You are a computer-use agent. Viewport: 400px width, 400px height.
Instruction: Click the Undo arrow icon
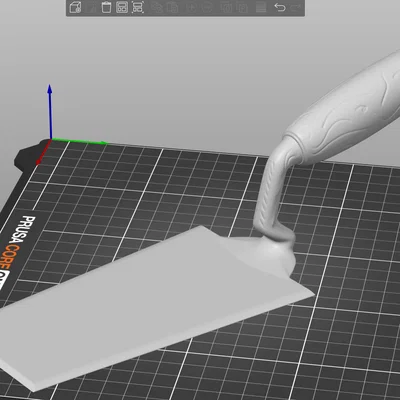pyautogui.click(x=280, y=7)
